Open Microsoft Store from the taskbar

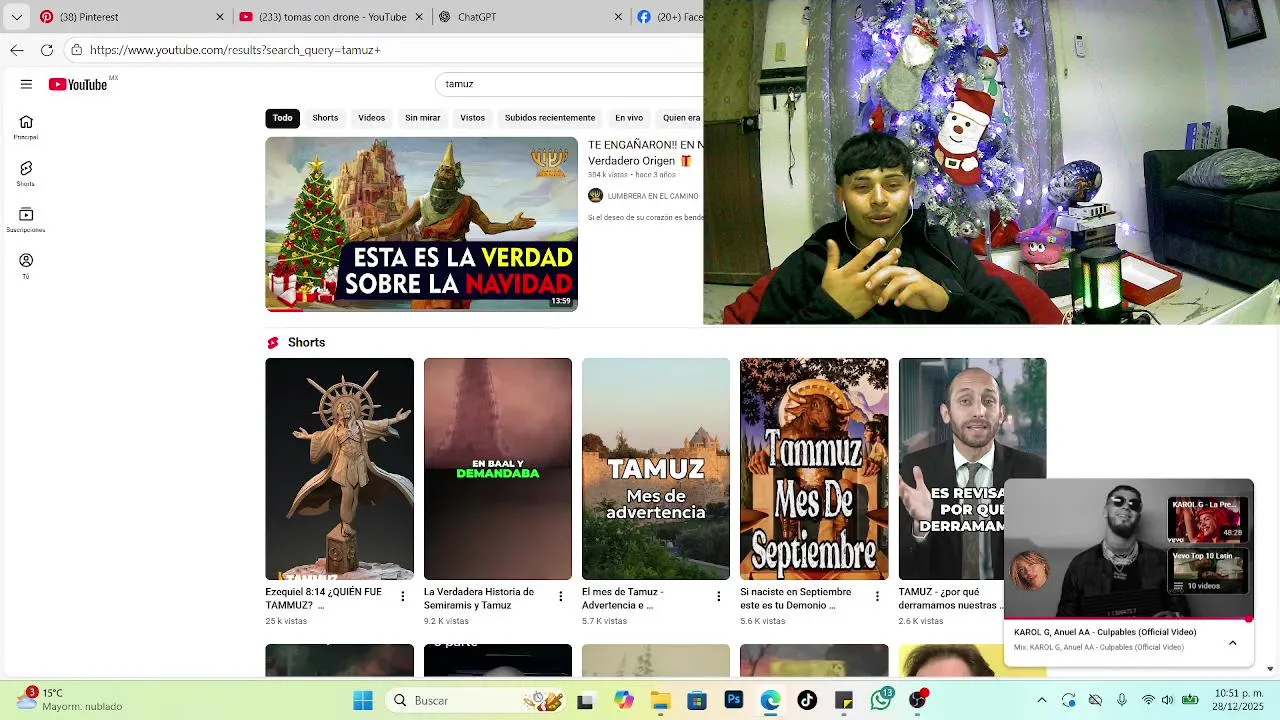tap(697, 701)
